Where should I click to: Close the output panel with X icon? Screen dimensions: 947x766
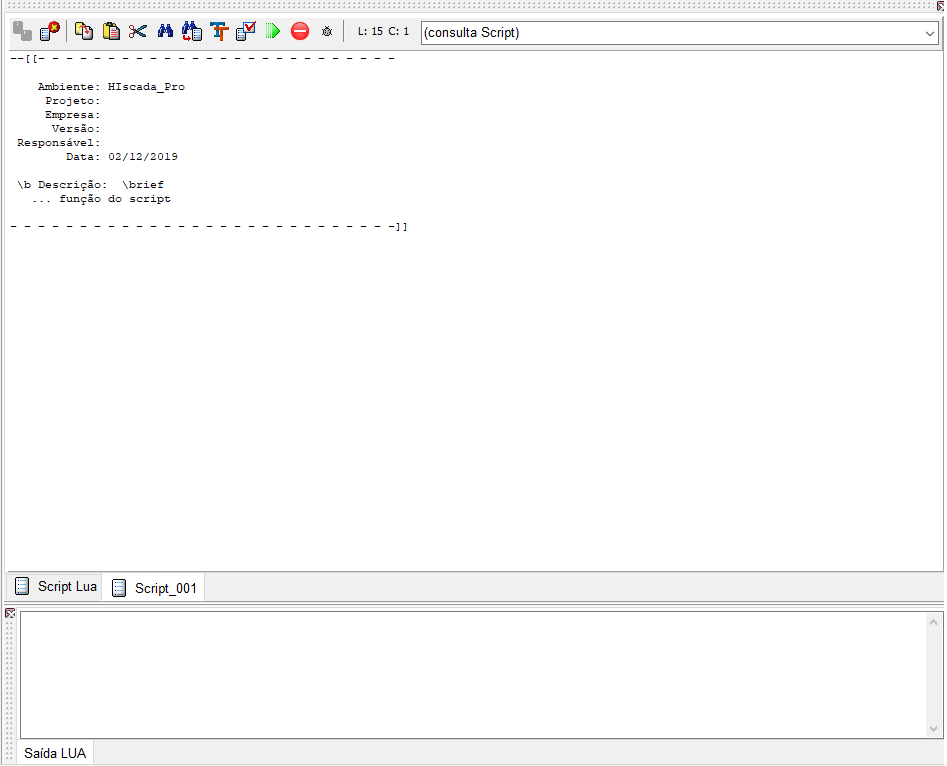[10, 613]
